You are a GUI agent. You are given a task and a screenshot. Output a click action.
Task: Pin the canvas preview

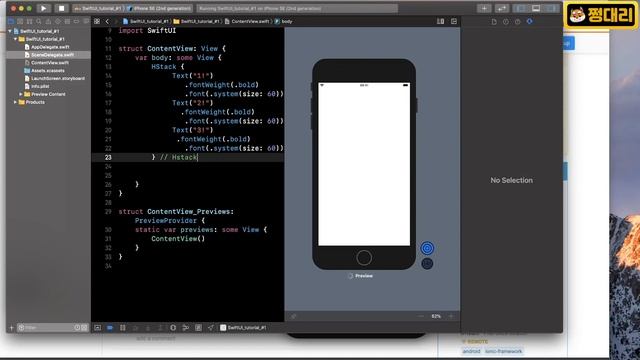(293, 316)
